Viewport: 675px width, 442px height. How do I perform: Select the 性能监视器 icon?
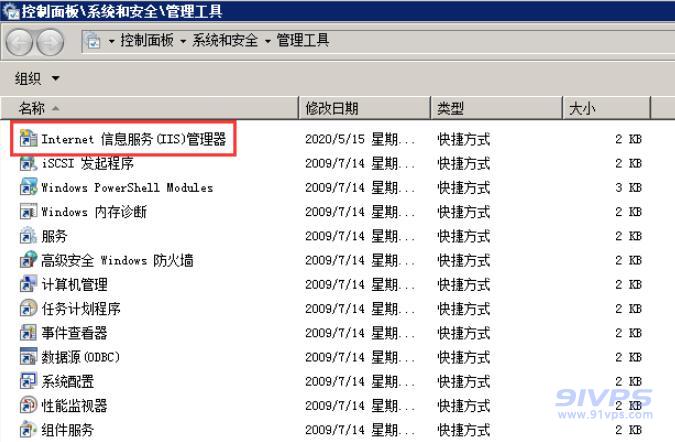coord(28,405)
